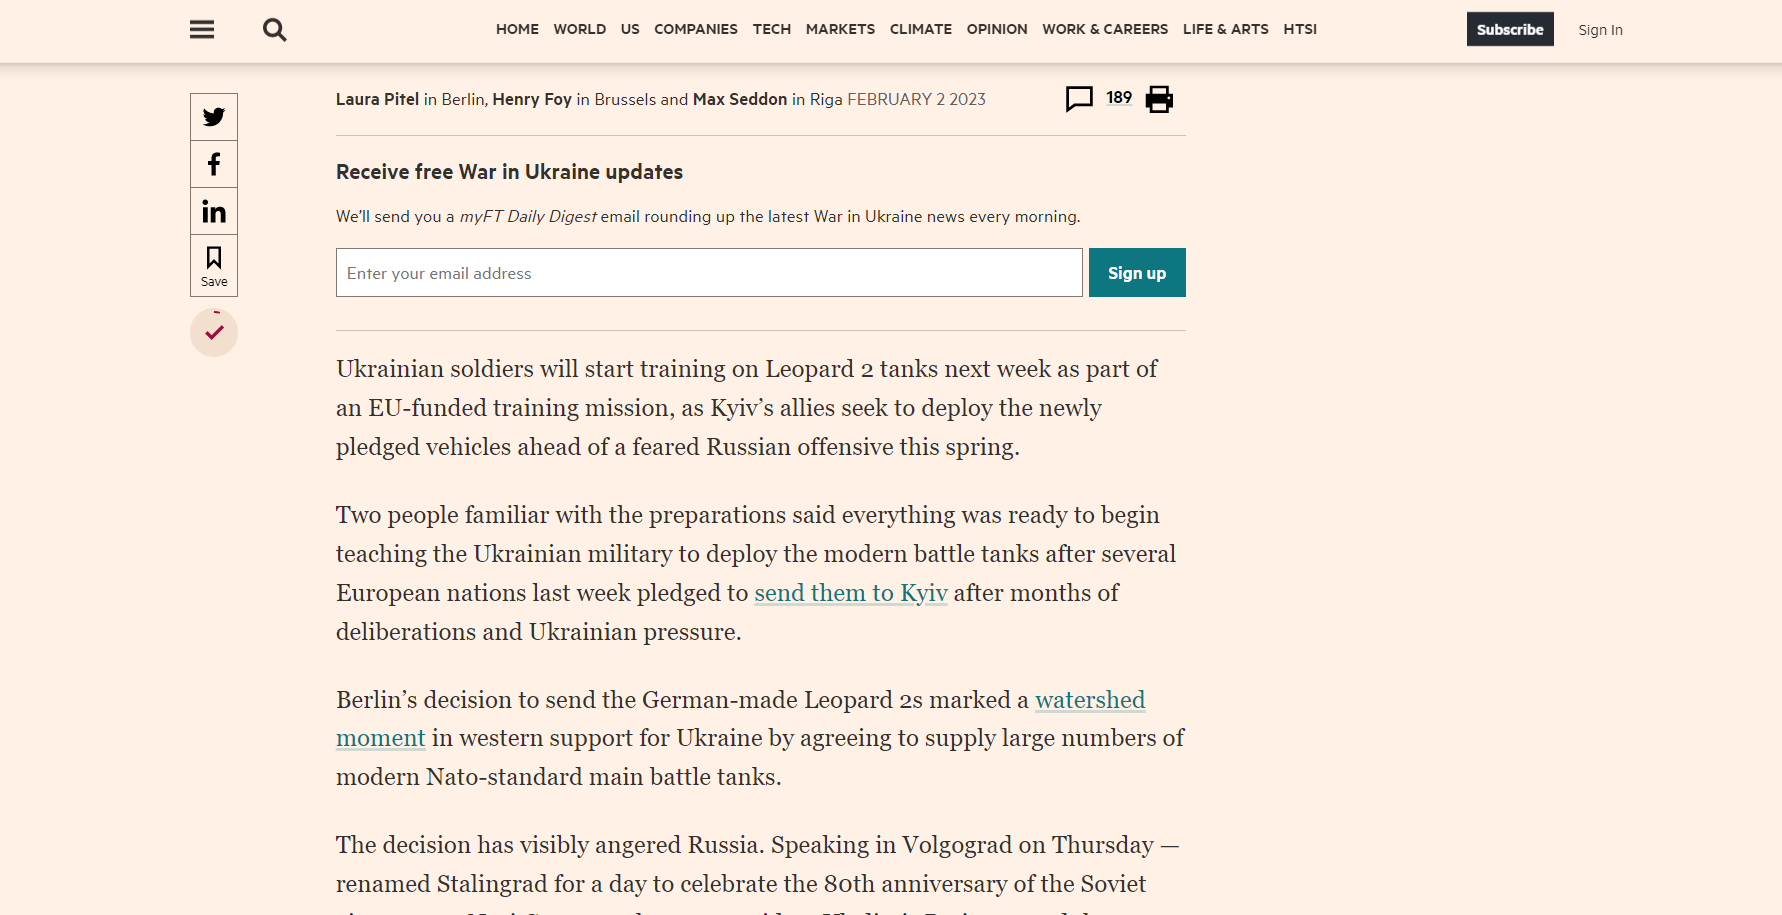Share article on Twitter
The height and width of the screenshot is (915, 1782).
pos(214,117)
